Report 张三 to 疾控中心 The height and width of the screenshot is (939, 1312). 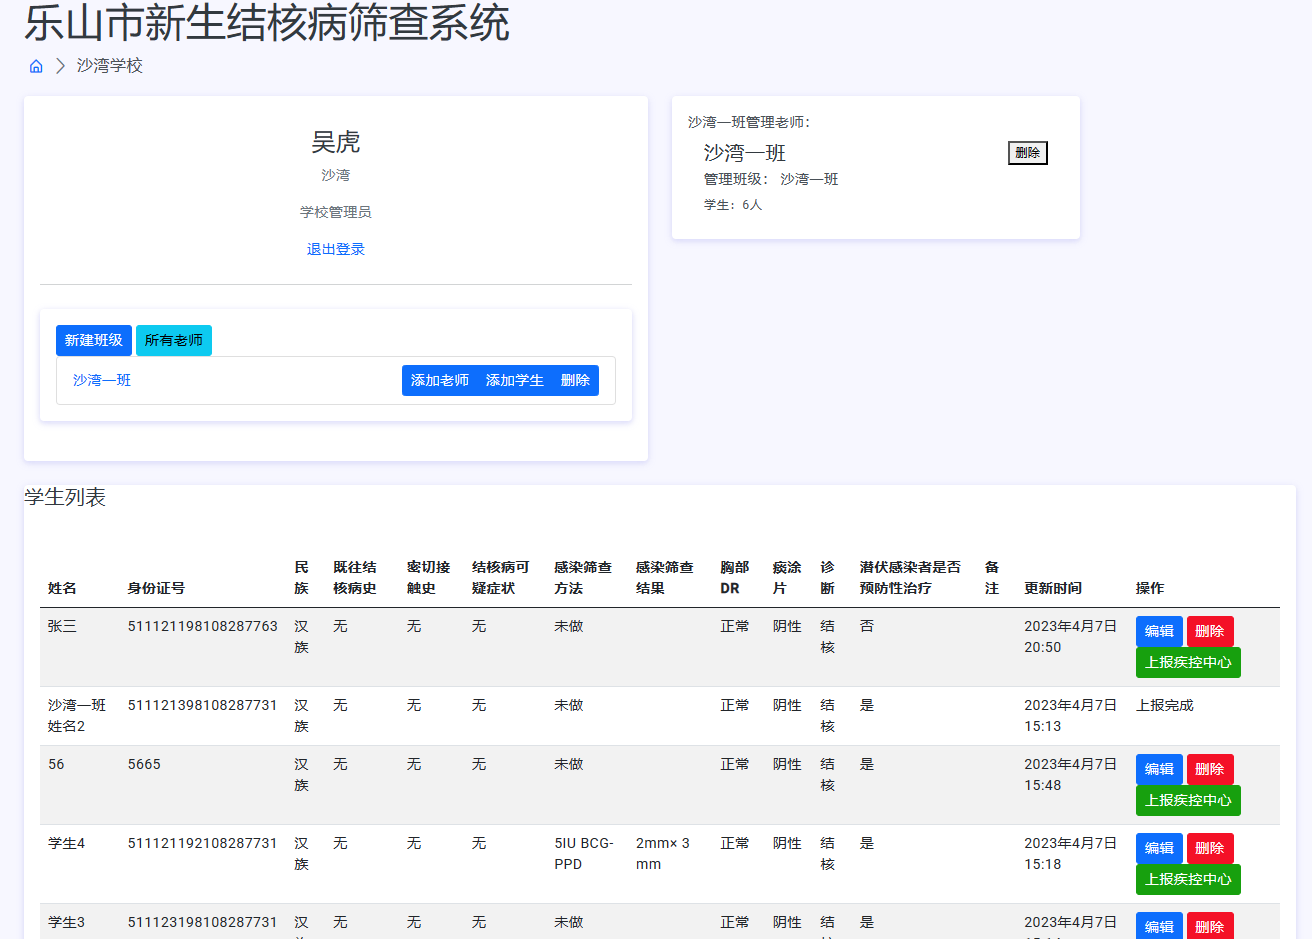(1188, 662)
